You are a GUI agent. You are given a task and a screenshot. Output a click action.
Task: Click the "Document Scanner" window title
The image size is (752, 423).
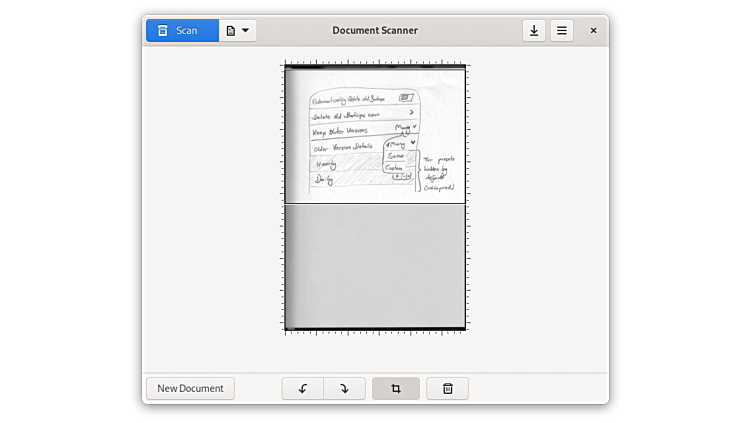[375, 30]
